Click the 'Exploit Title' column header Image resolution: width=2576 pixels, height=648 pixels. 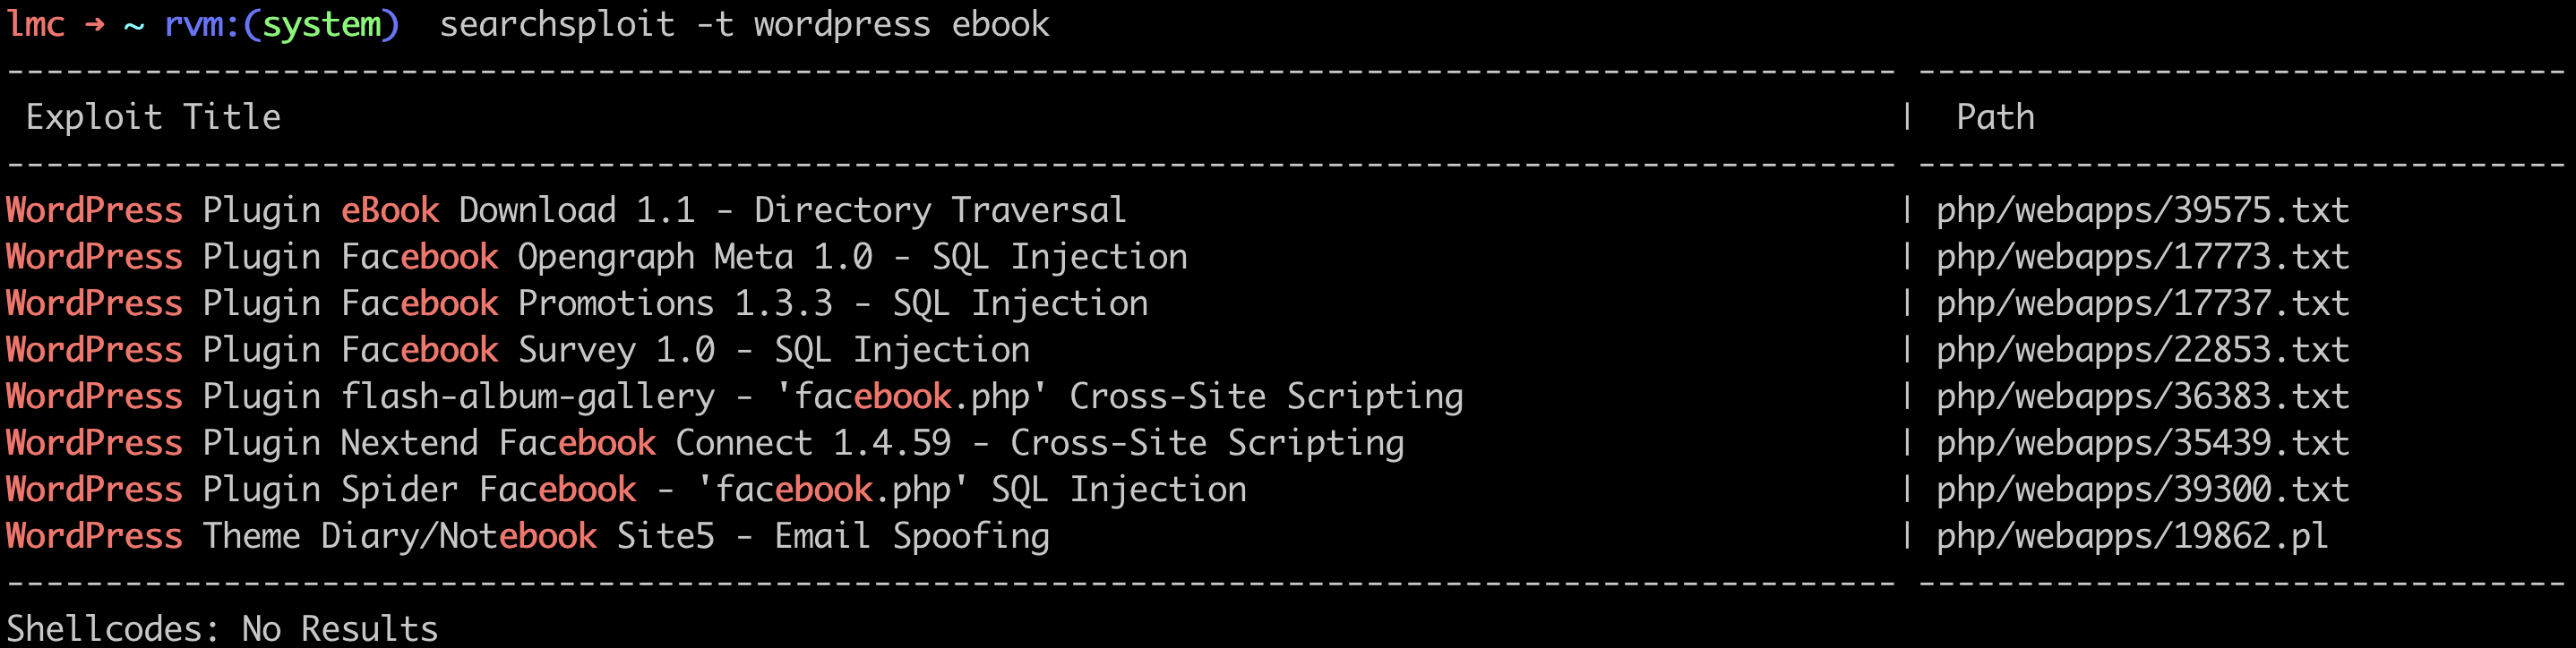(153, 117)
